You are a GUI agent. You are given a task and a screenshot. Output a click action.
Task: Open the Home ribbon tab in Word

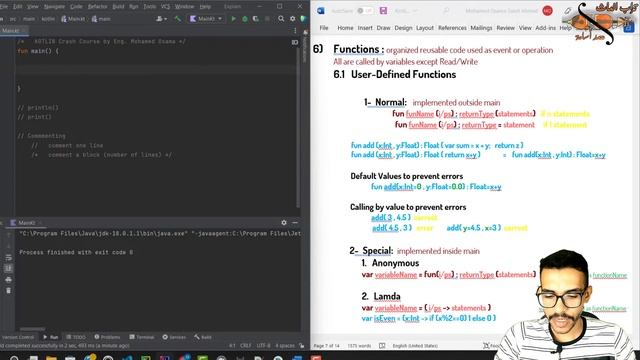point(345,28)
